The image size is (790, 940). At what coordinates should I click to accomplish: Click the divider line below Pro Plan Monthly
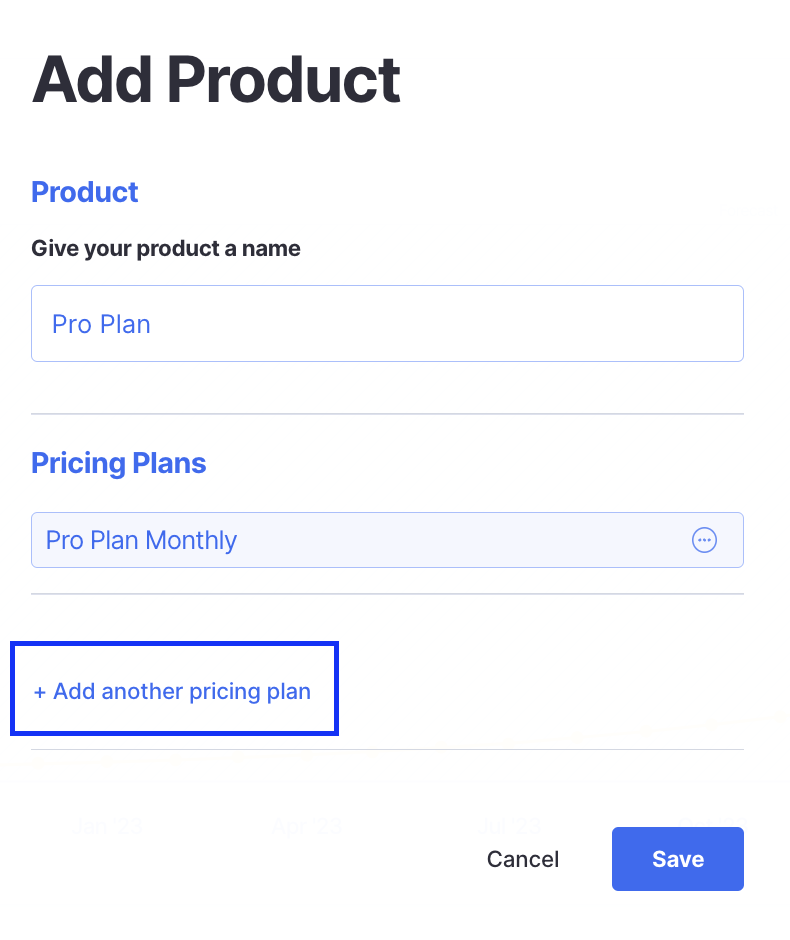tap(387, 594)
